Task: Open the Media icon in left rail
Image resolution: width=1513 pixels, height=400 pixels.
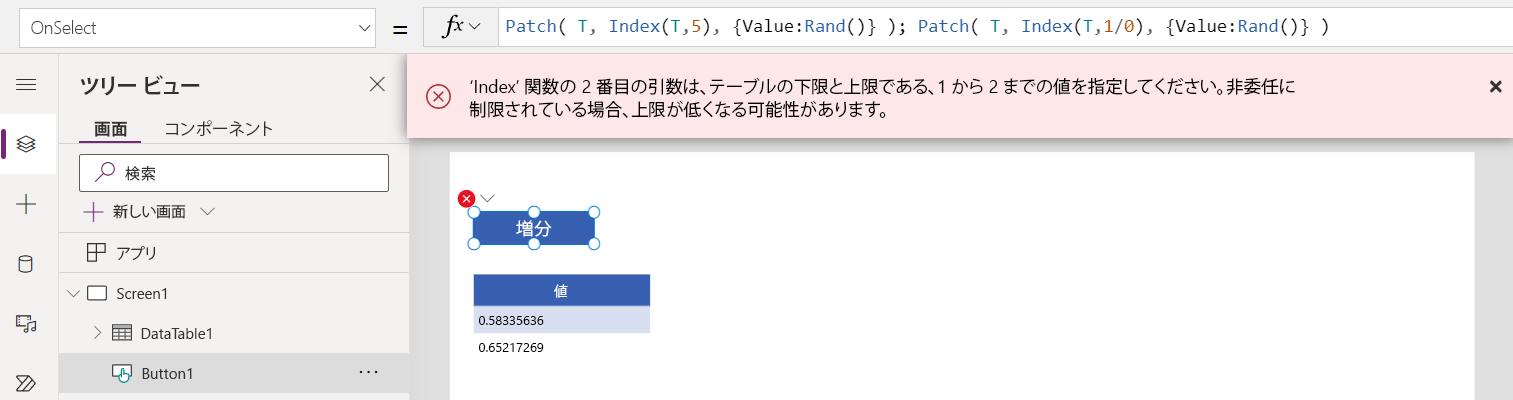Action: (27, 323)
